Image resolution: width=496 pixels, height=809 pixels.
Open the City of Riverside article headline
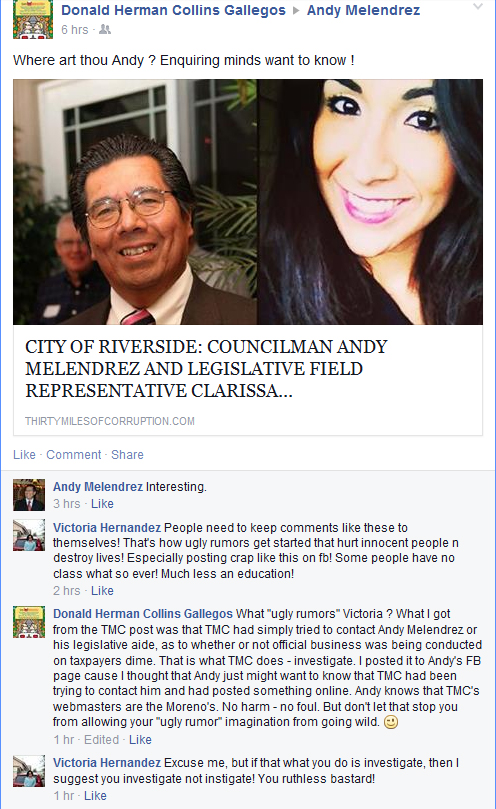pyautogui.click(x=206, y=368)
